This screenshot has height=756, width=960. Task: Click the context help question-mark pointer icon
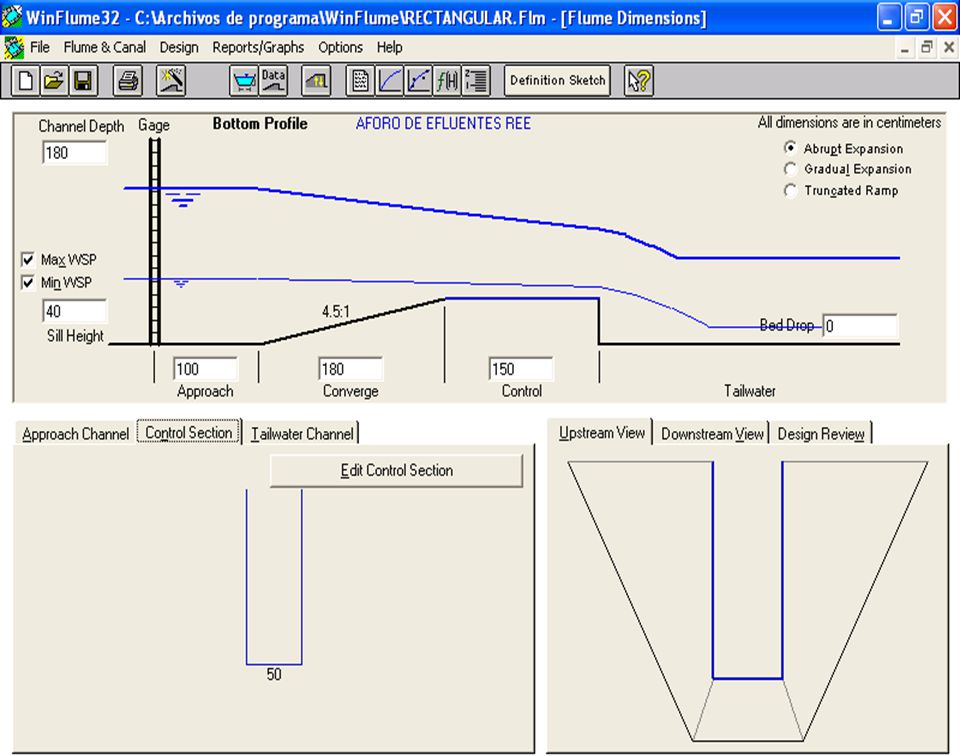[639, 80]
